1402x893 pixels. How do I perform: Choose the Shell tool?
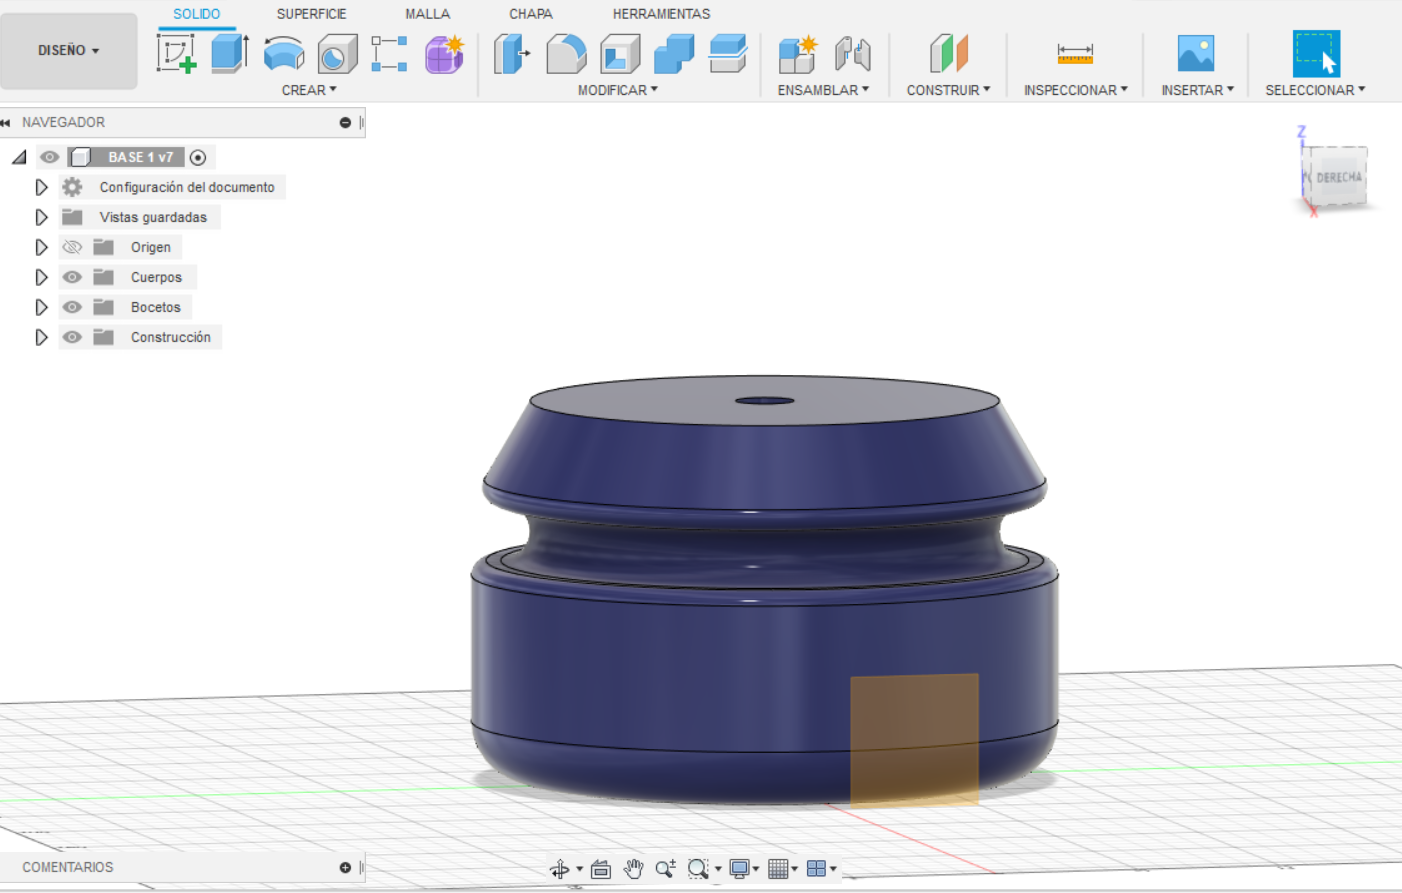tap(620, 54)
